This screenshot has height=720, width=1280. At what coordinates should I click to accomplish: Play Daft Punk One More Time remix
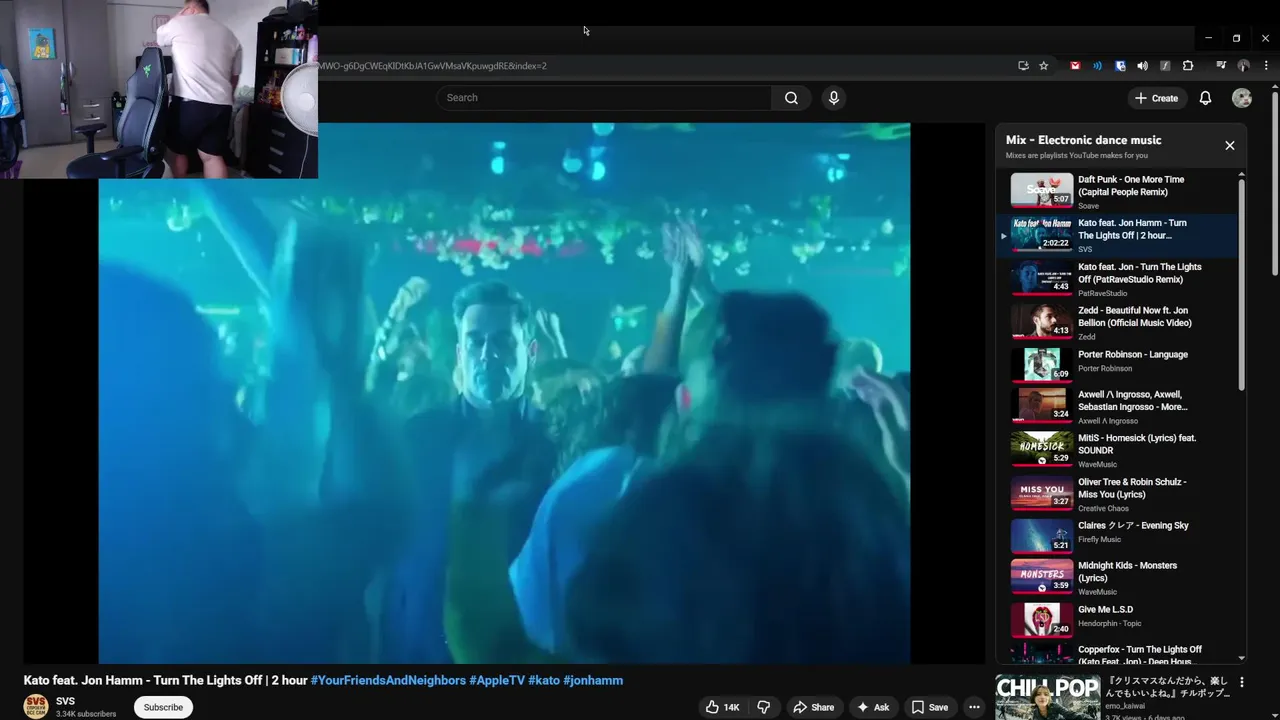1118,191
